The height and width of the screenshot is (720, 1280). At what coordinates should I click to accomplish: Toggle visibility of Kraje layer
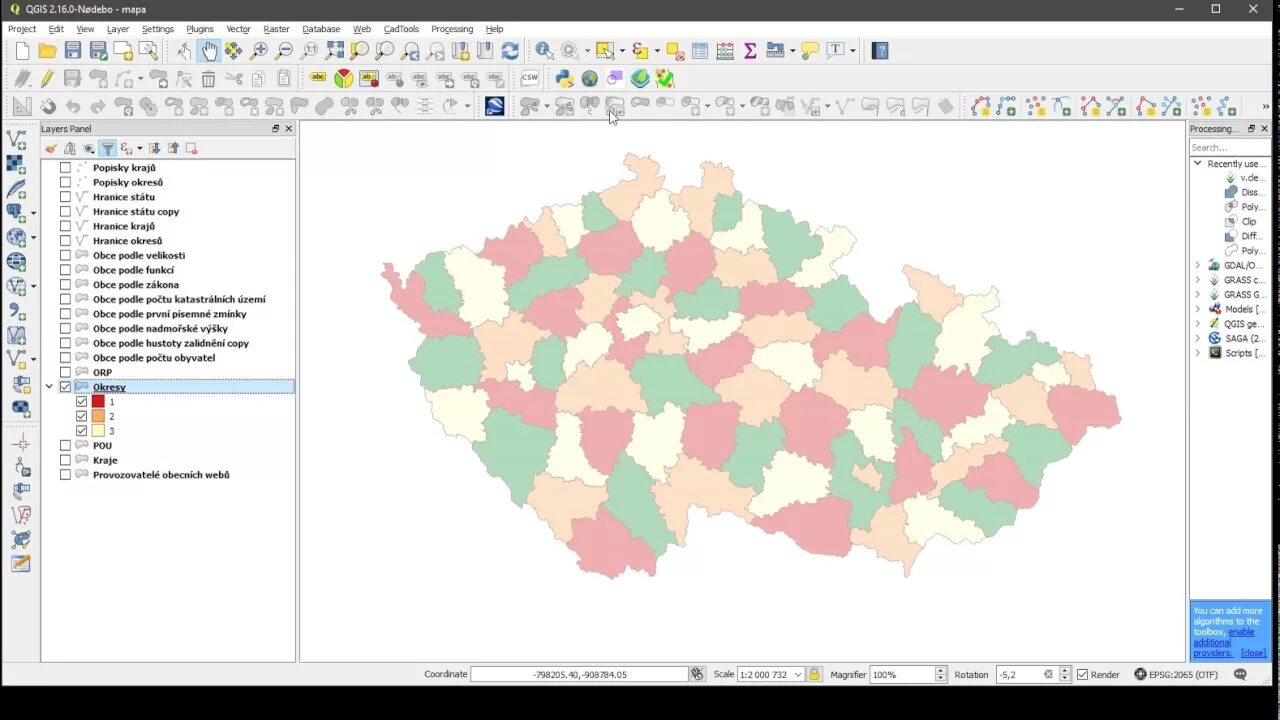(65, 460)
